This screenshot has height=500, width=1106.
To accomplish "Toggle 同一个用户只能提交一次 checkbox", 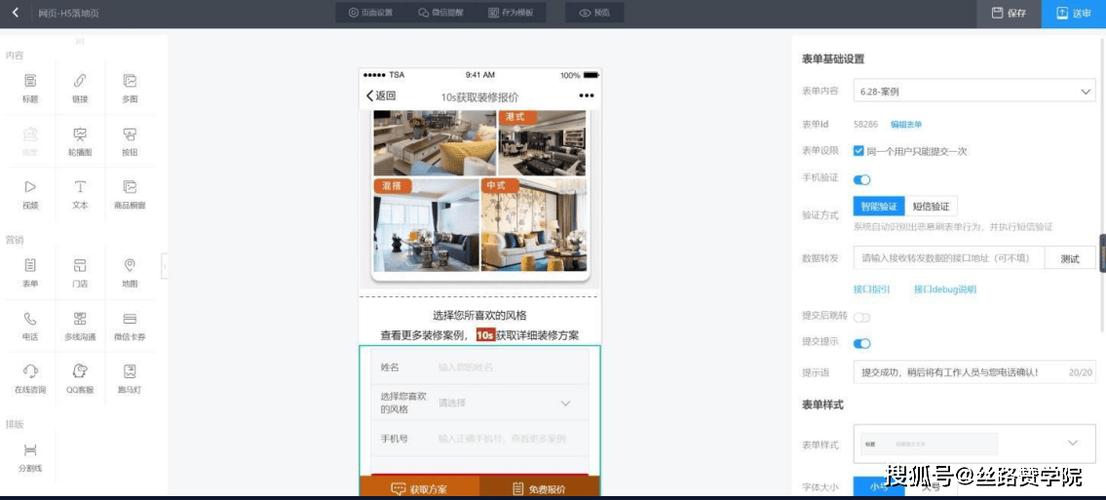I will [x=858, y=151].
